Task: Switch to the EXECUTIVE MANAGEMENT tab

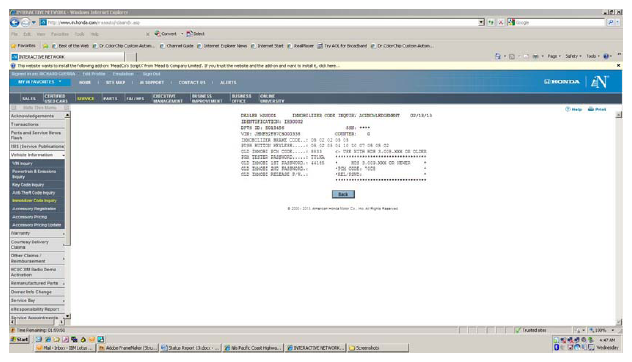Action: pos(168,98)
